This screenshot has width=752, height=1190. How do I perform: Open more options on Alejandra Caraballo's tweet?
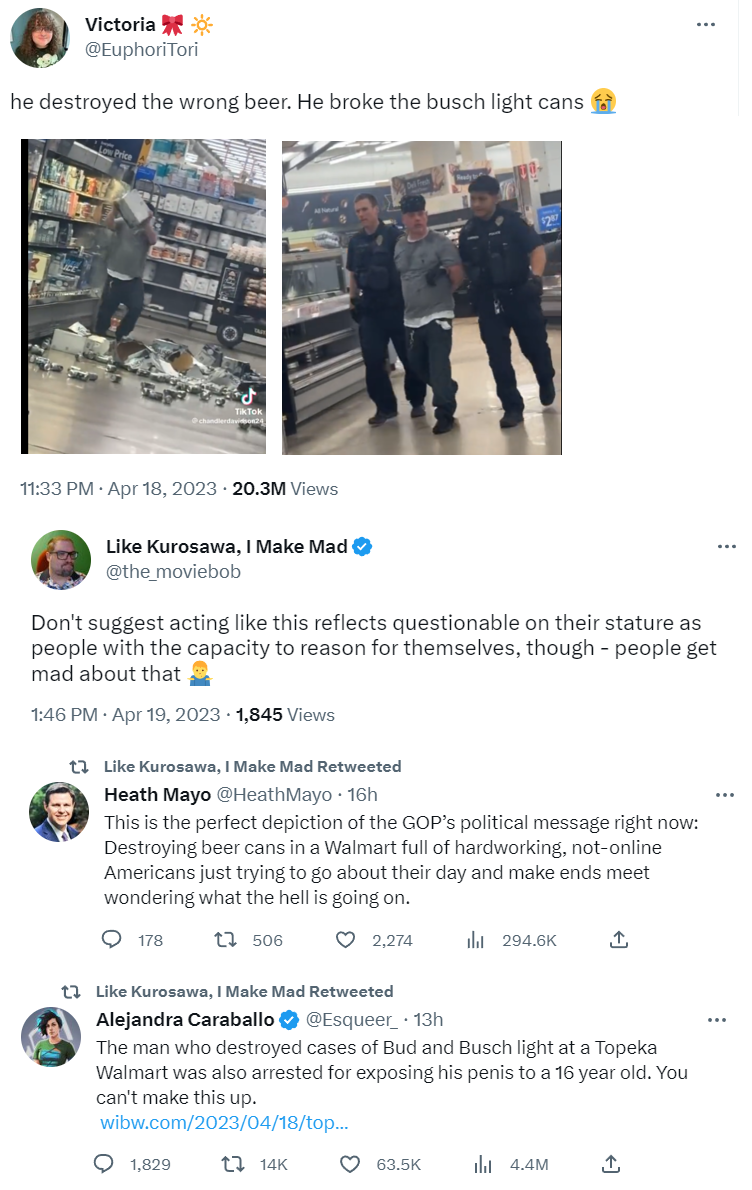tap(717, 1020)
